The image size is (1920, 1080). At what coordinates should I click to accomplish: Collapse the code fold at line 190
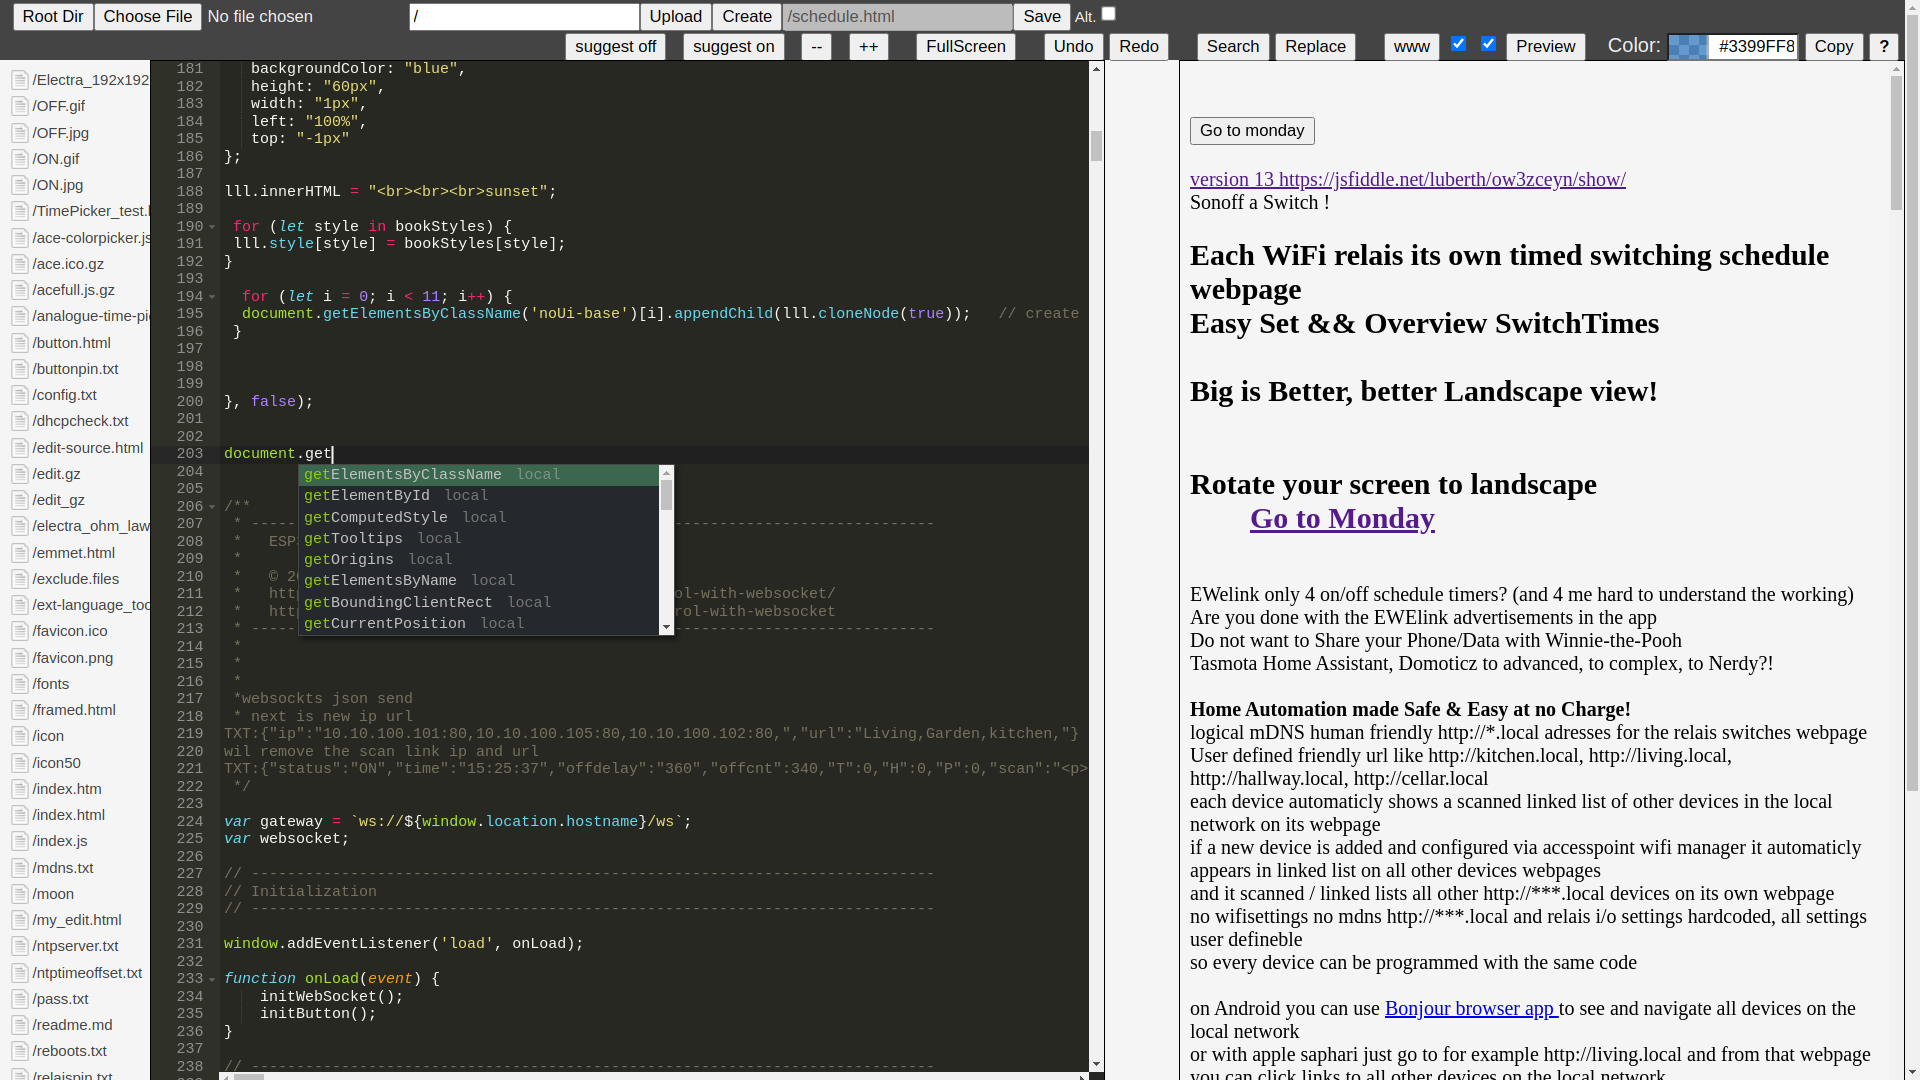coord(212,227)
